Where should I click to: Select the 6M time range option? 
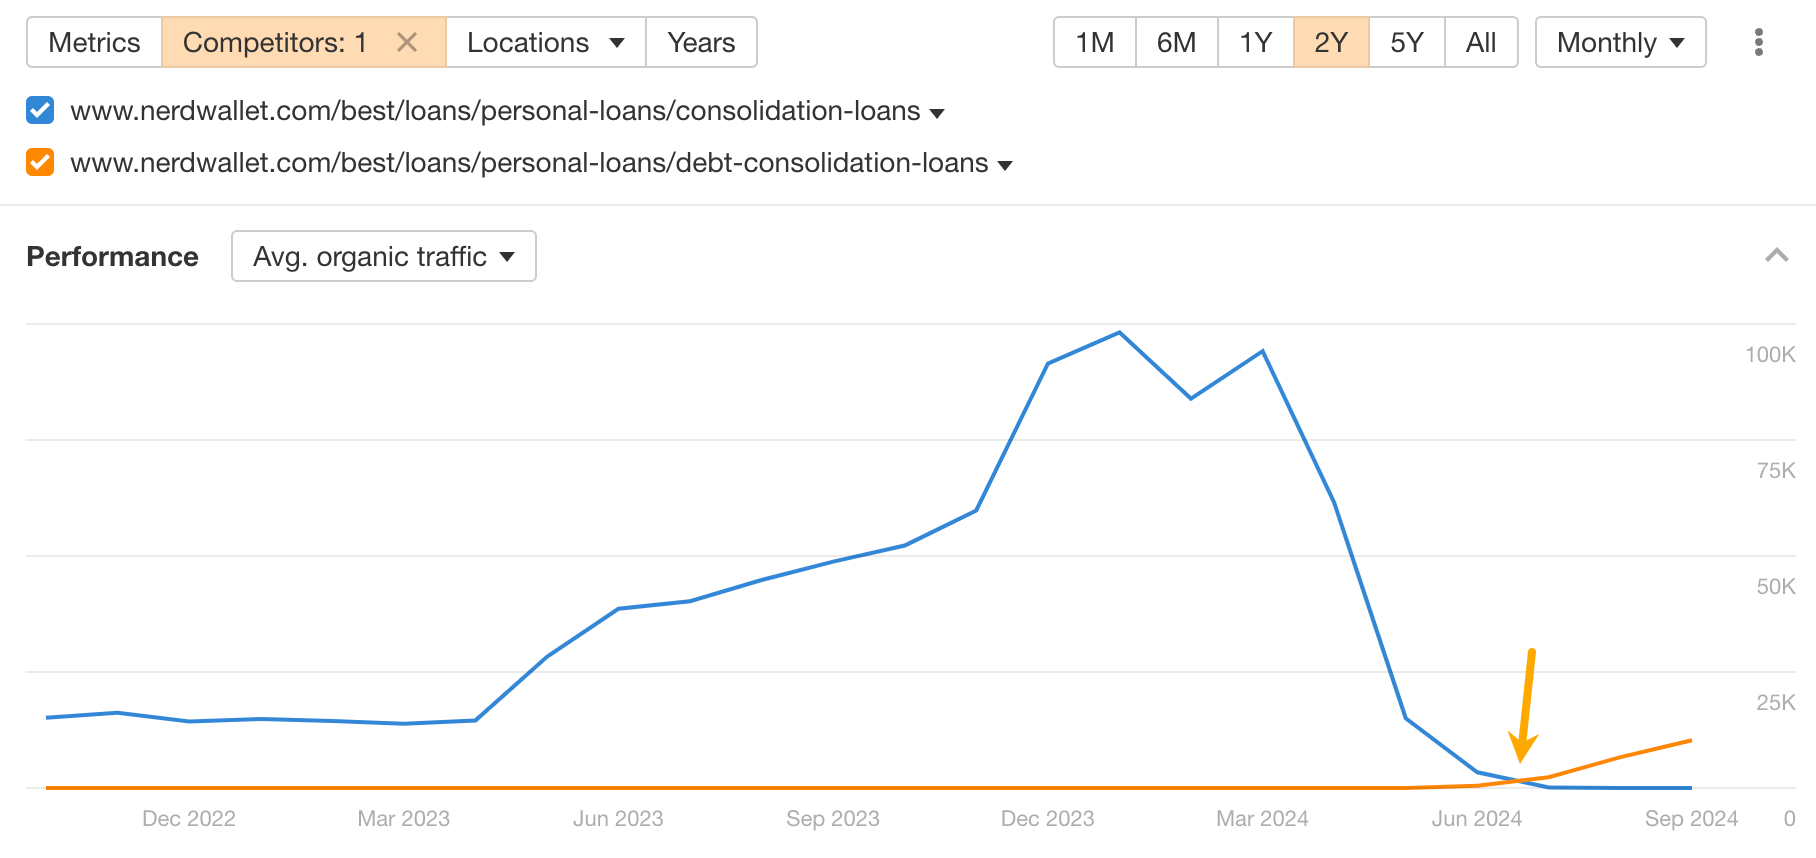pos(1176,42)
